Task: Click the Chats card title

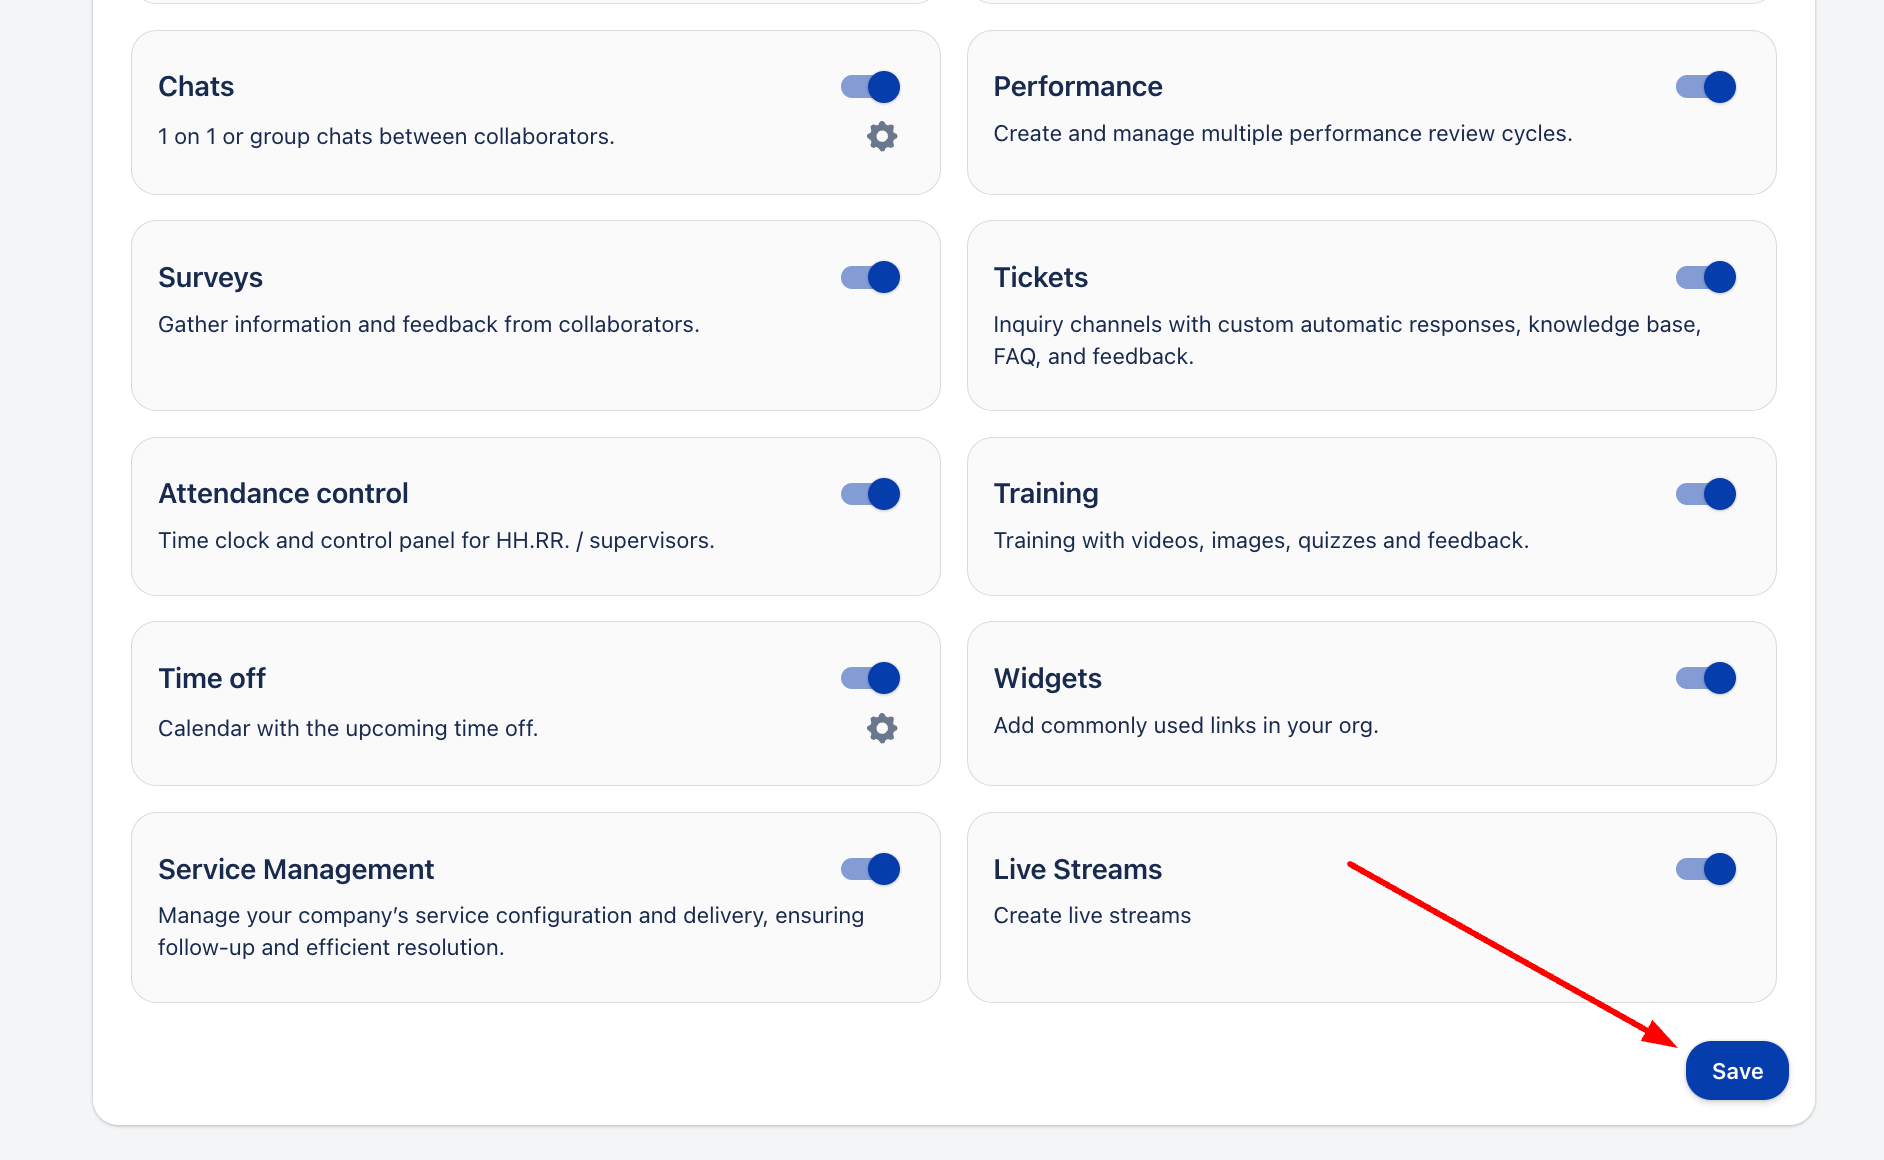Action: (x=196, y=87)
